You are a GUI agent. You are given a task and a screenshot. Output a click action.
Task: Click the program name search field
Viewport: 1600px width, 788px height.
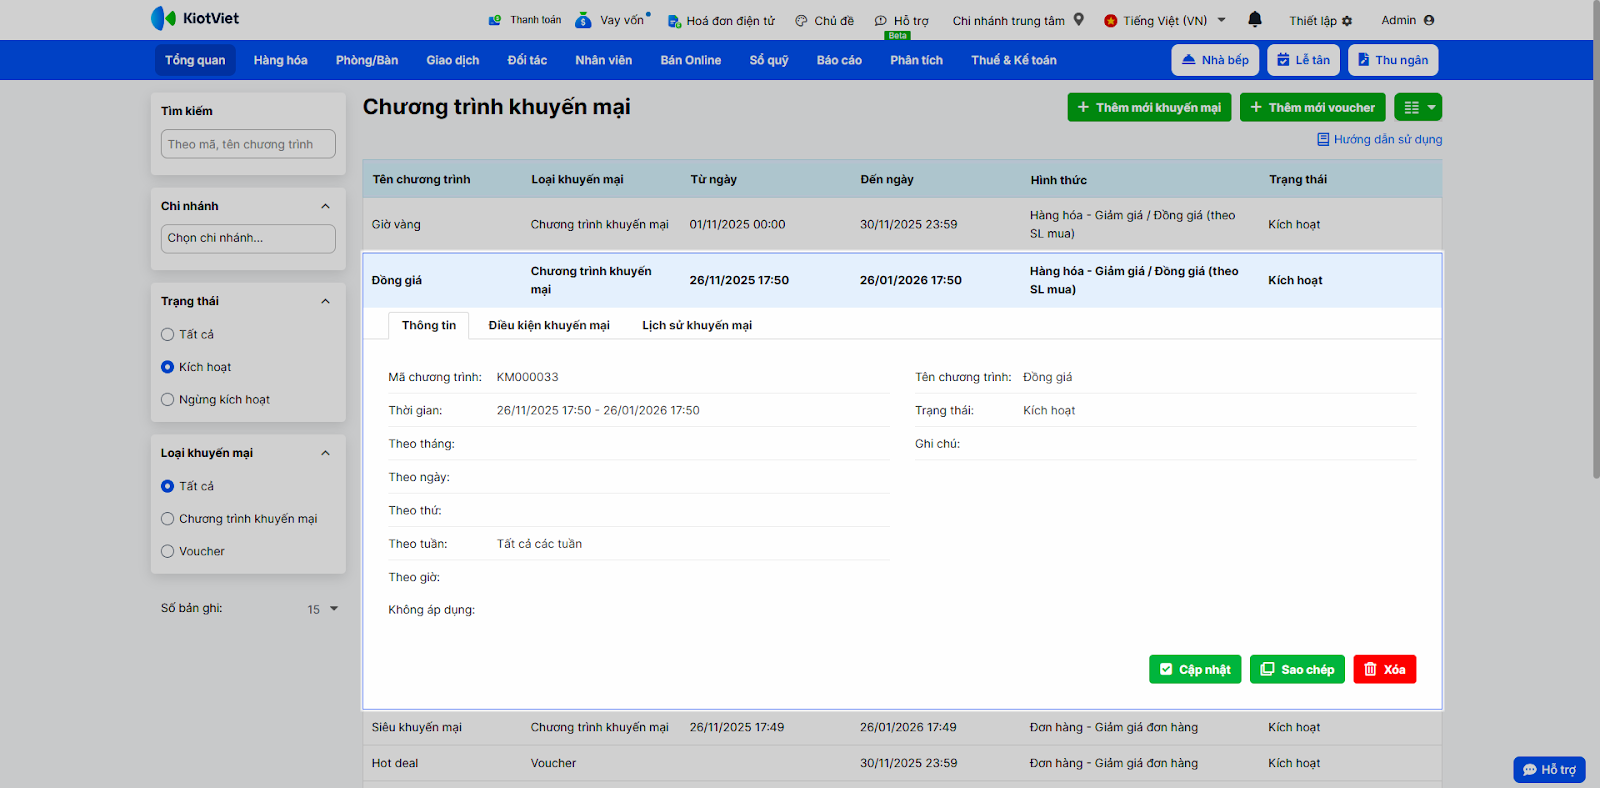click(x=248, y=144)
